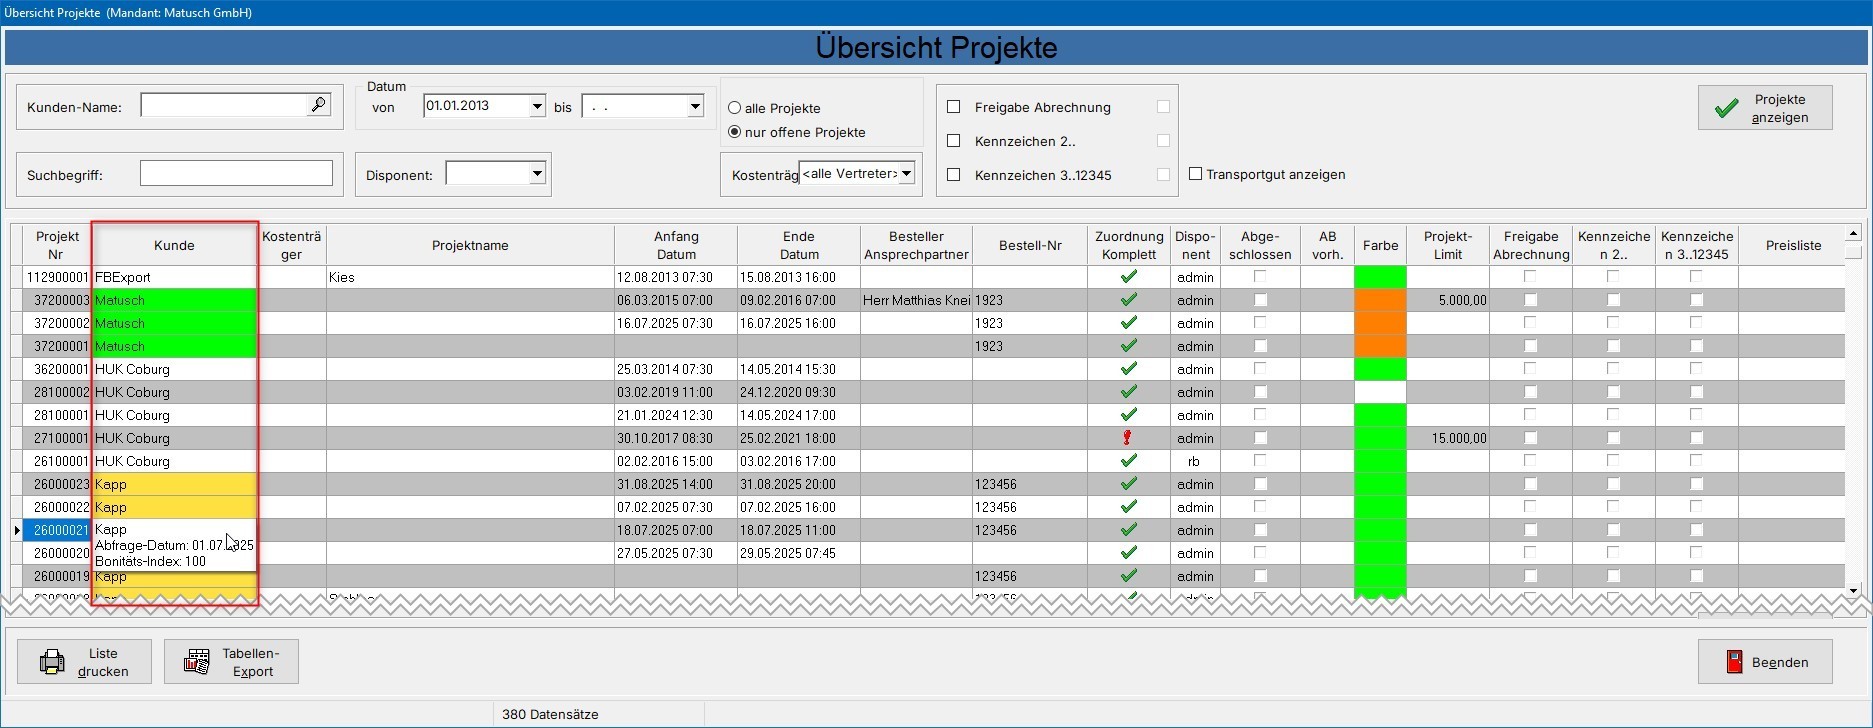Click the table scrollbar down arrow
The width and height of the screenshot is (1873, 728).
pyautogui.click(x=1853, y=591)
